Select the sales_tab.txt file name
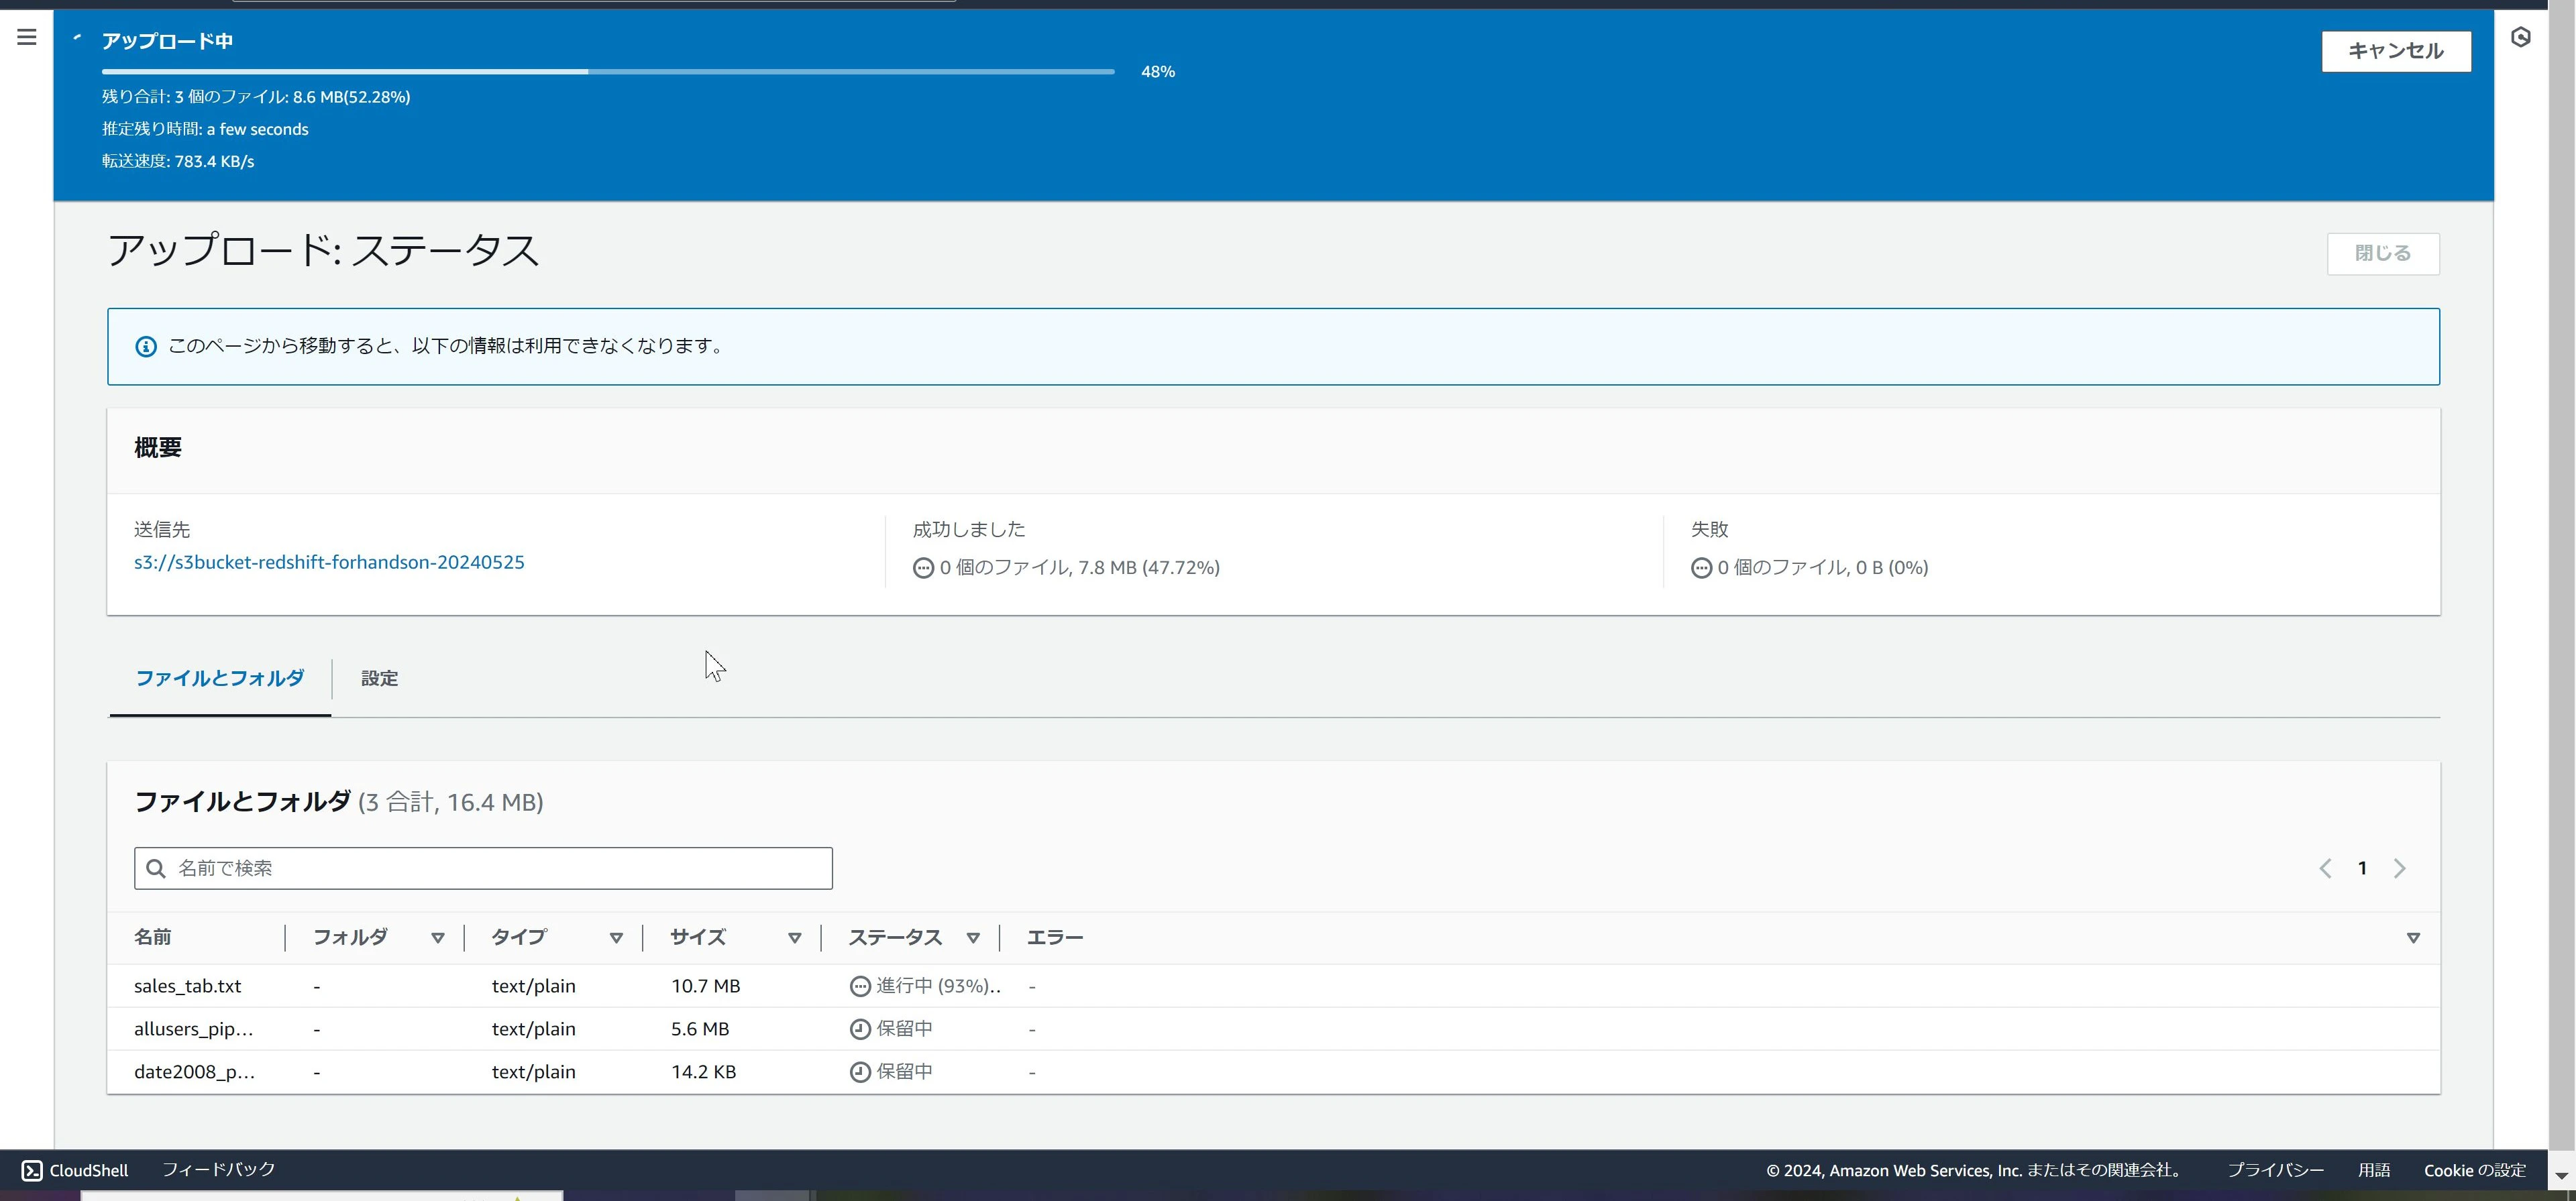Image resolution: width=2576 pixels, height=1201 pixels. click(x=188, y=986)
